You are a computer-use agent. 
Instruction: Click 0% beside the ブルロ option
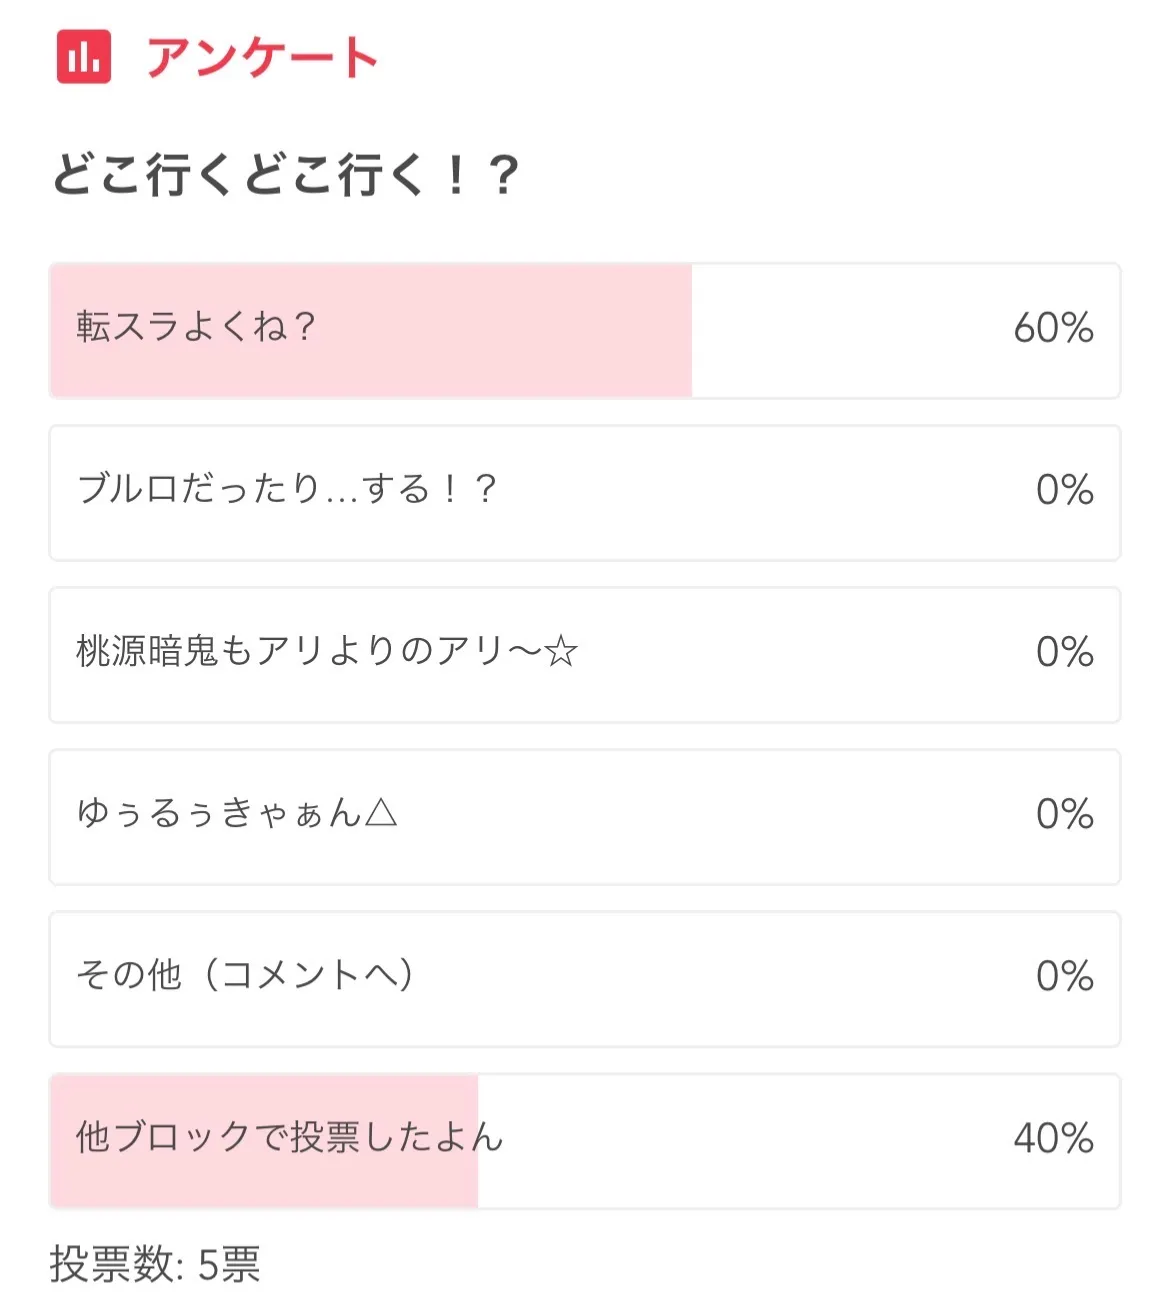pyautogui.click(x=1064, y=490)
